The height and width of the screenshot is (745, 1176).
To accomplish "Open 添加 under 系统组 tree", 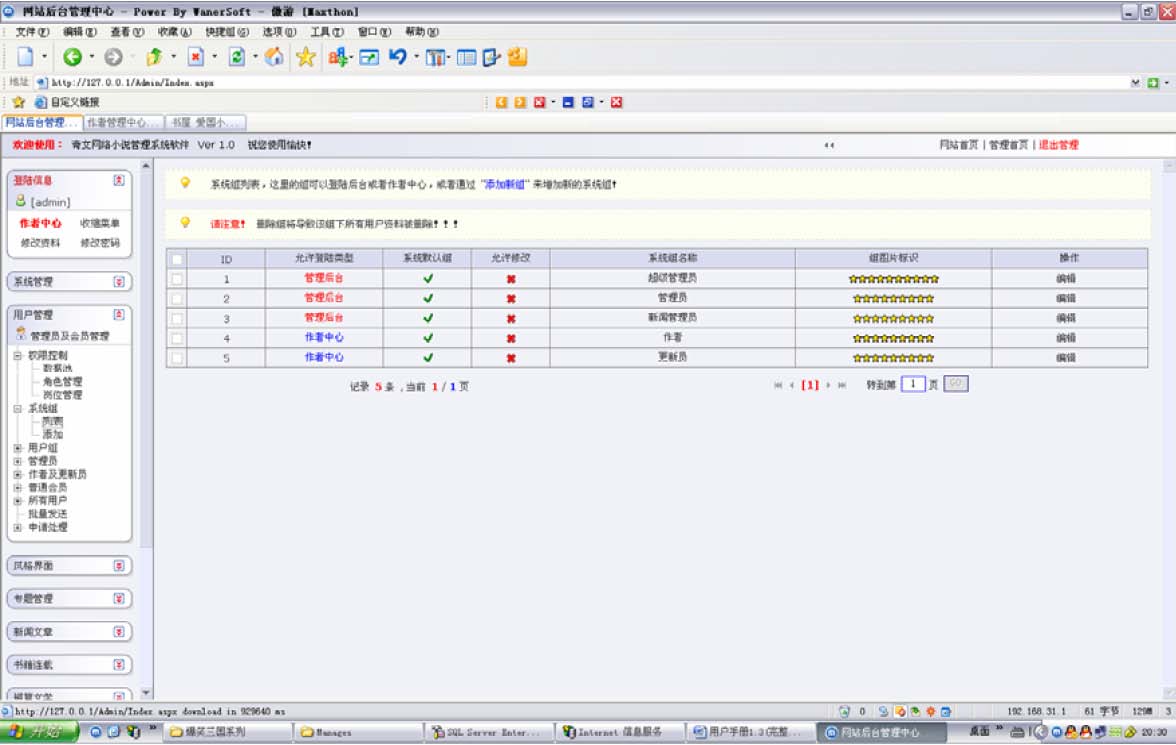I will tap(52, 434).
